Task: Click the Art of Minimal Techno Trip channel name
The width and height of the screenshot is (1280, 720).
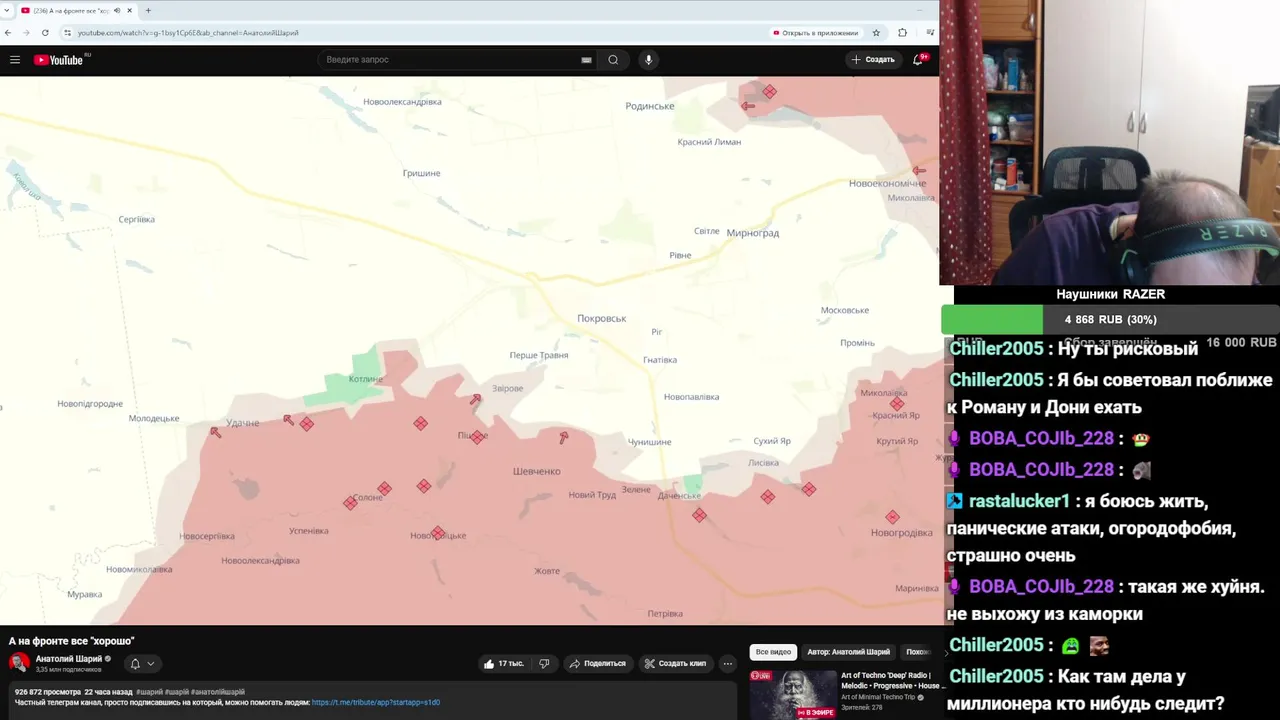Action: [877, 697]
